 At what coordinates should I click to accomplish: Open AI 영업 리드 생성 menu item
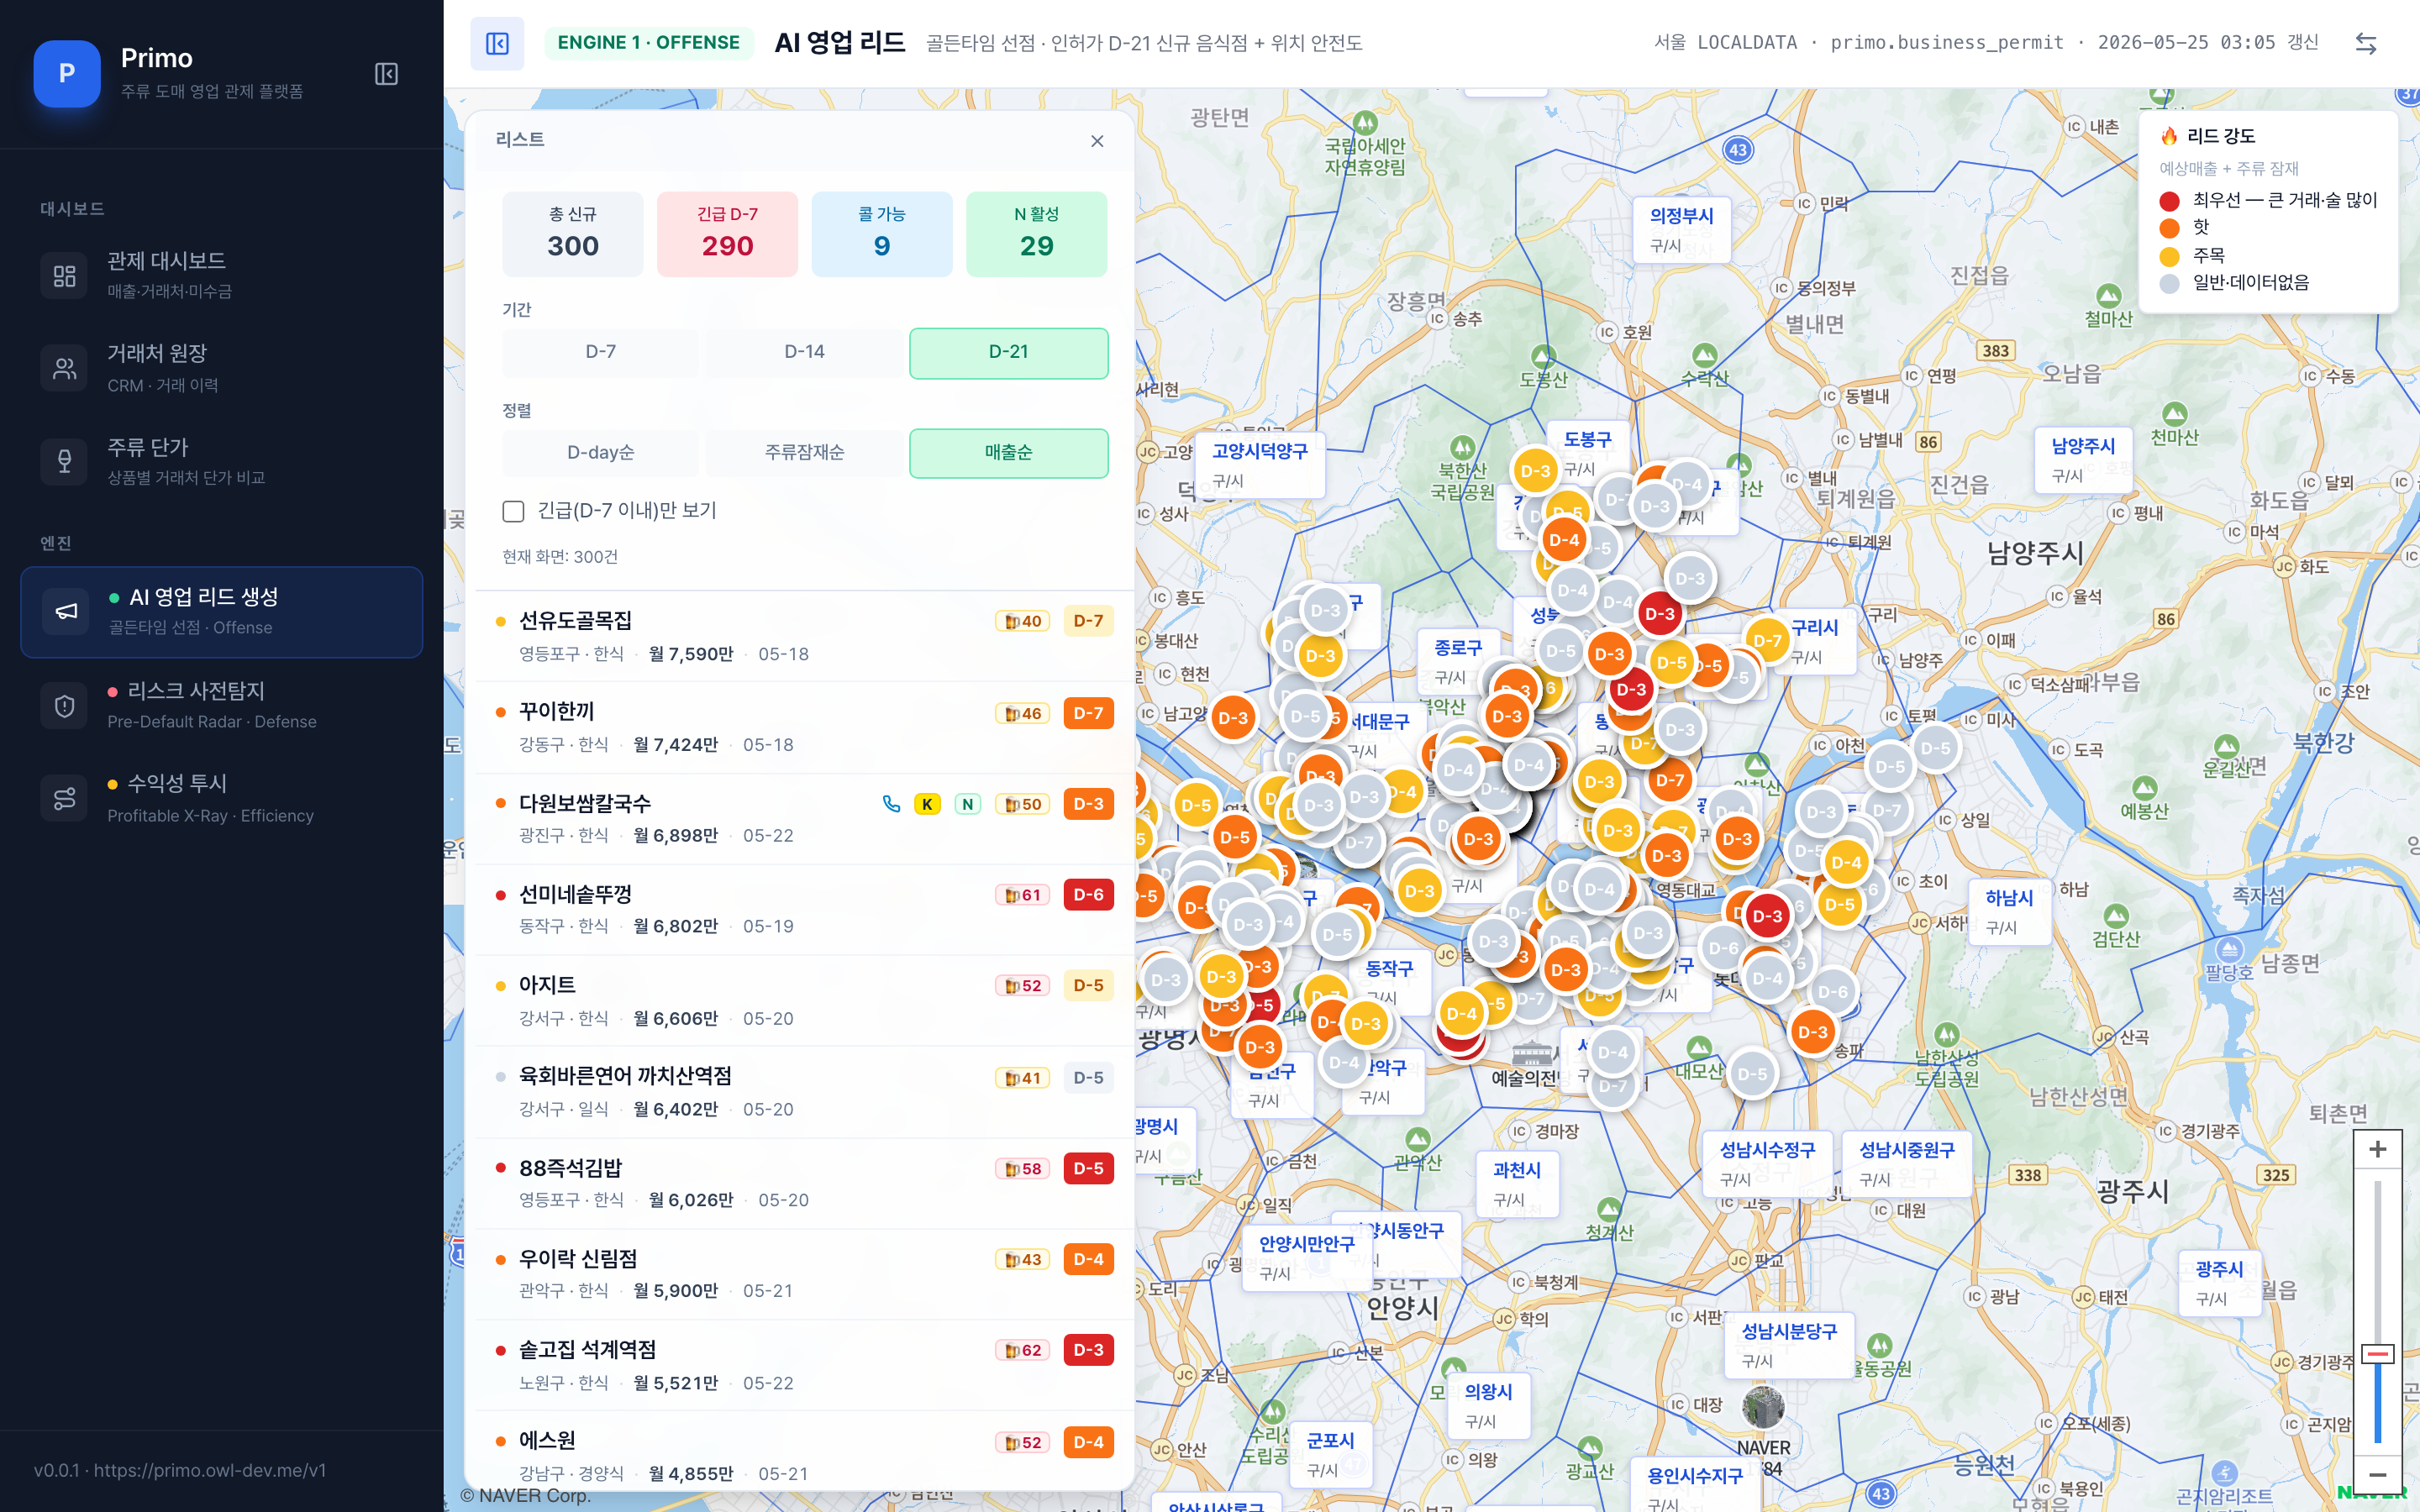221,612
